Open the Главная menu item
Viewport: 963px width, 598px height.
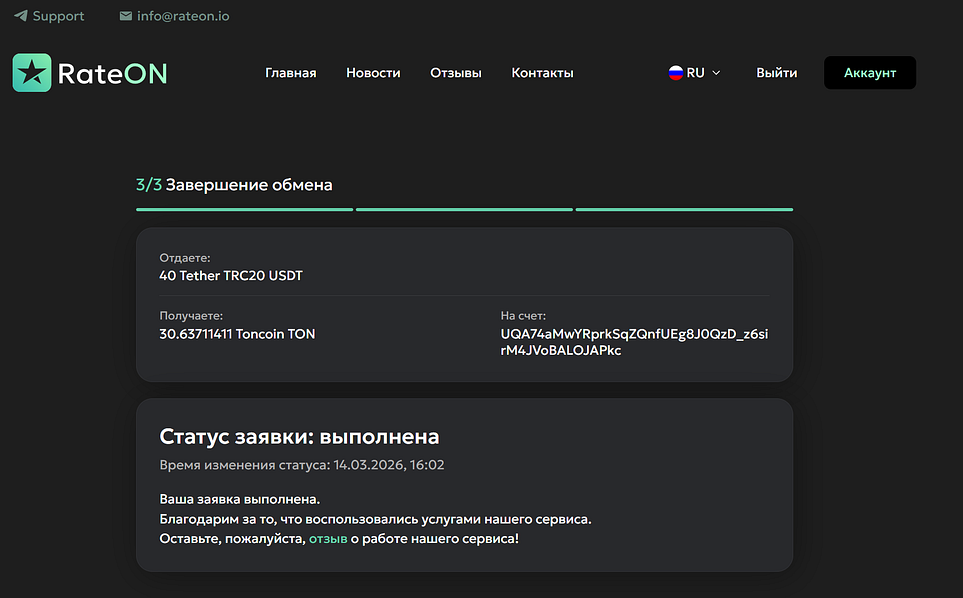click(290, 73)
